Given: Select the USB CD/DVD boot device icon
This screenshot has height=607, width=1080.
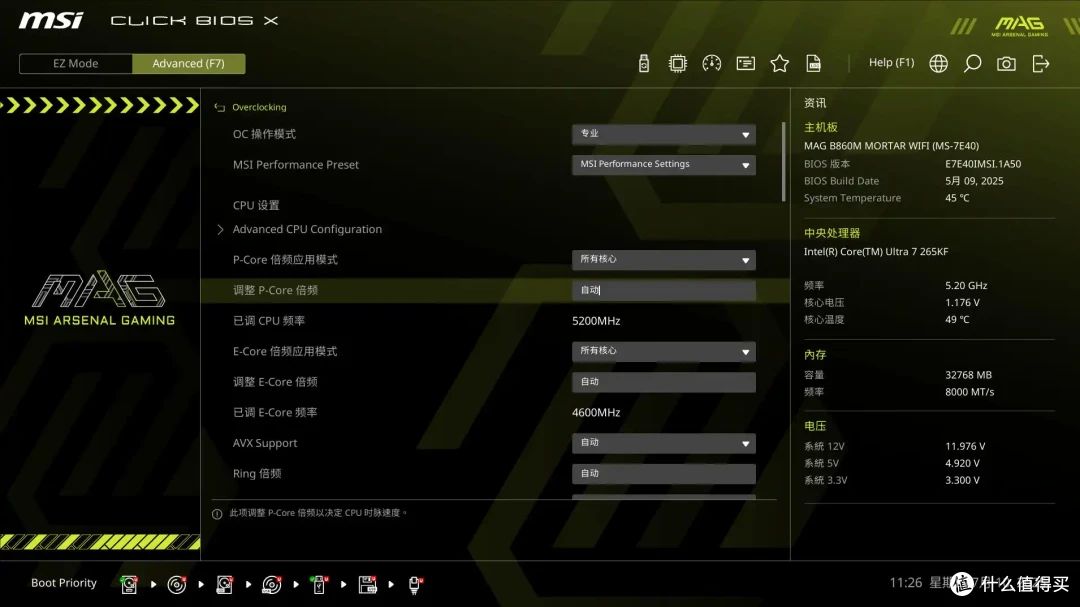Looking at the screenshot, I should (271, 584).
